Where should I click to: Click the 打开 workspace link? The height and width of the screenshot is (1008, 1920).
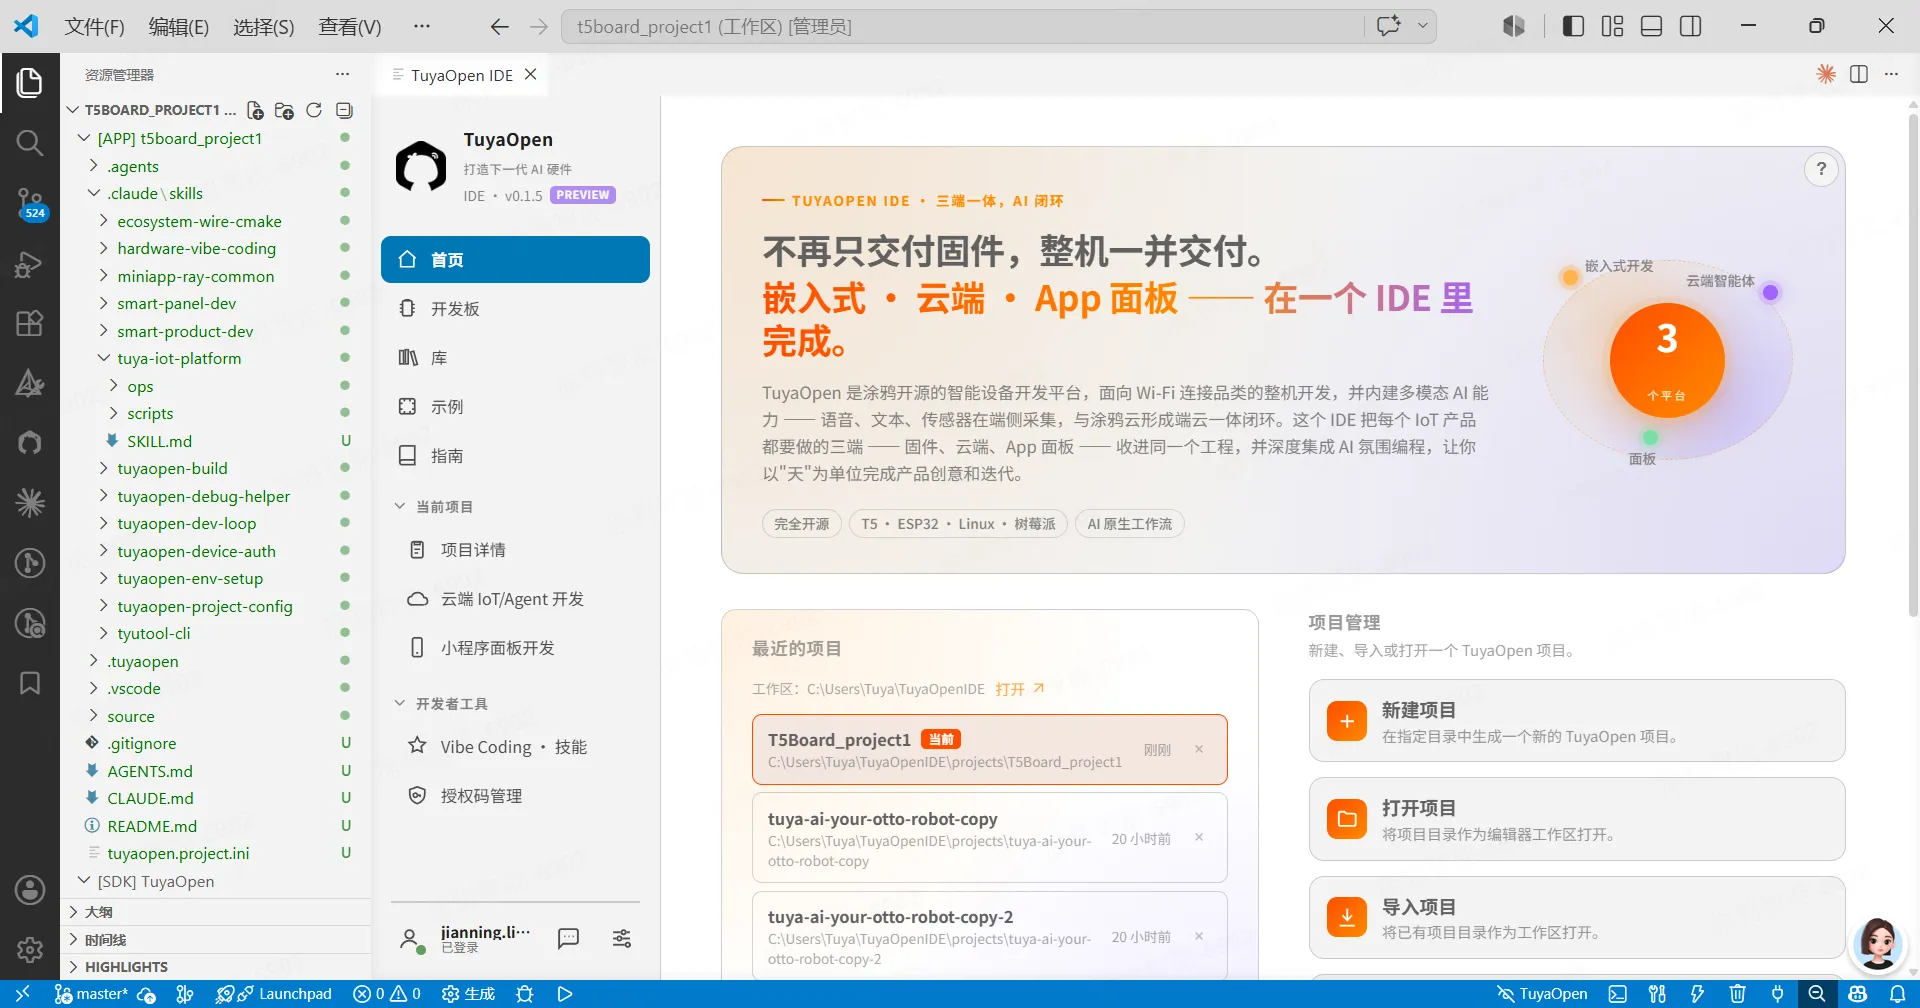[x=1019, y=689]
